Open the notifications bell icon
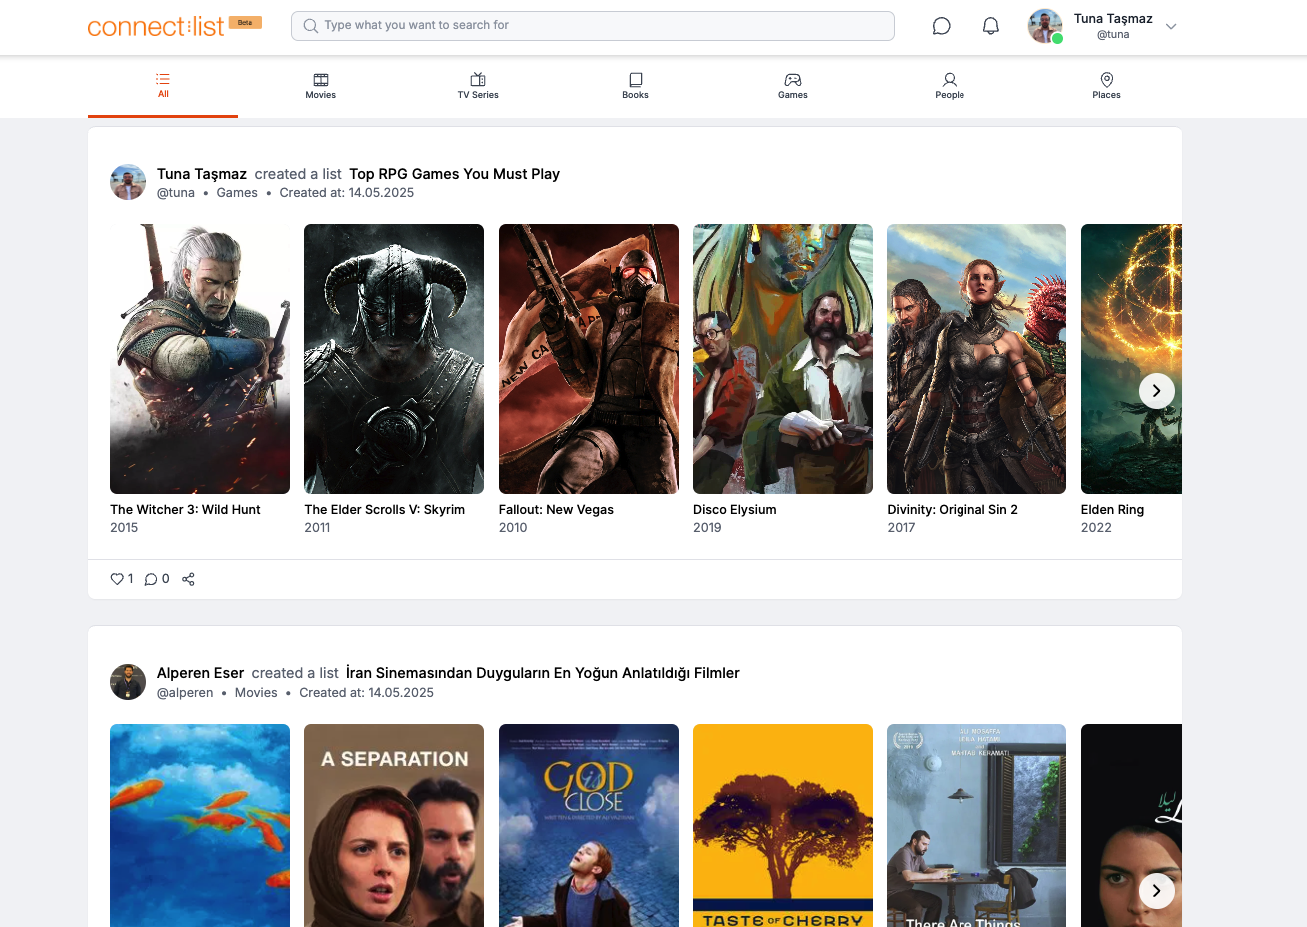Screen dimensions: 1307x927 click(990, 26)
